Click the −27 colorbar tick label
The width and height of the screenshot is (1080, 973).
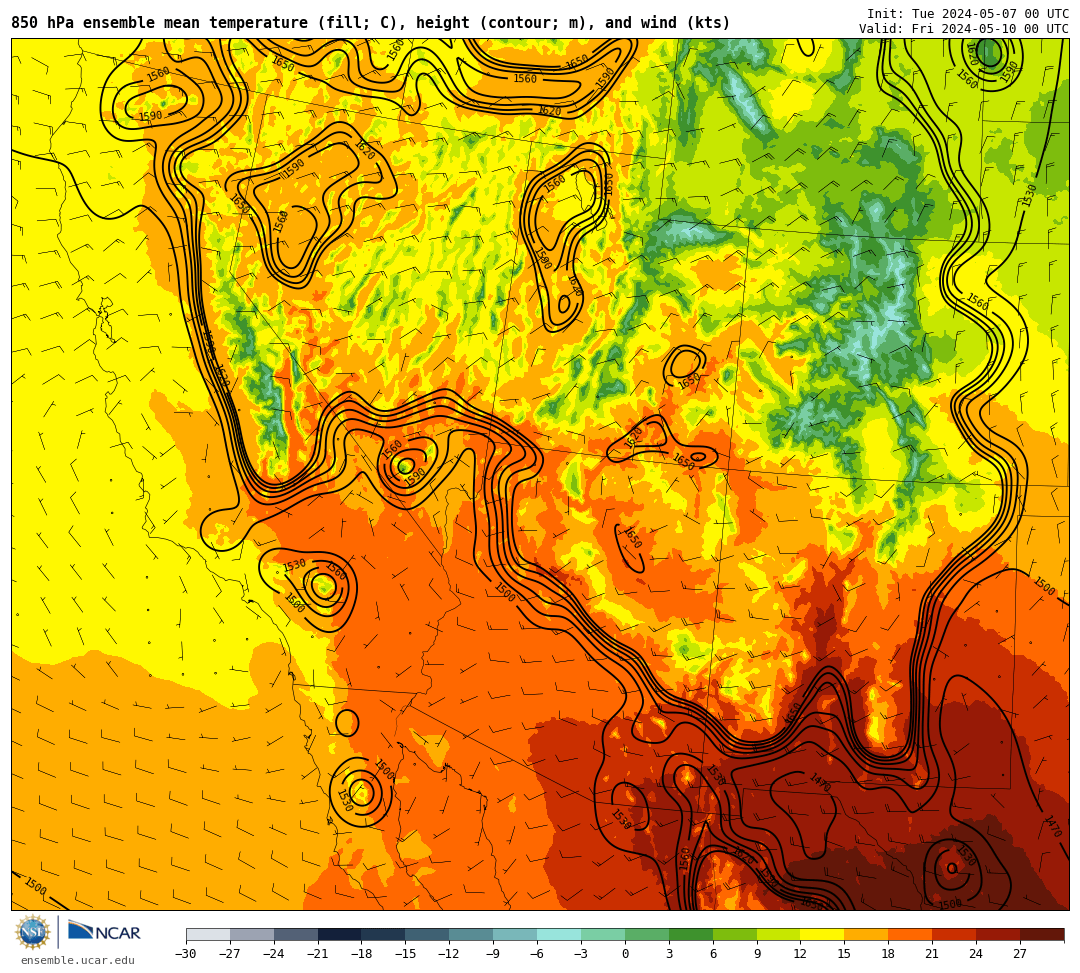pos(230,954)
